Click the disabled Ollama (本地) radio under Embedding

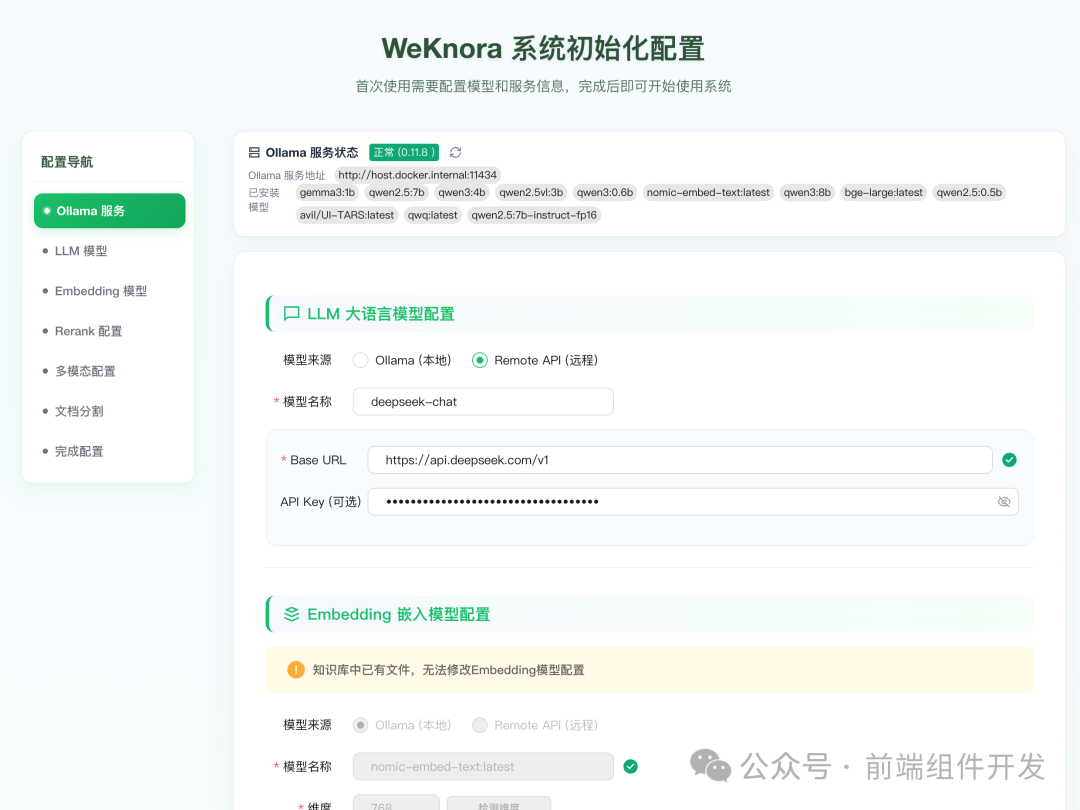tap(360, 724)
